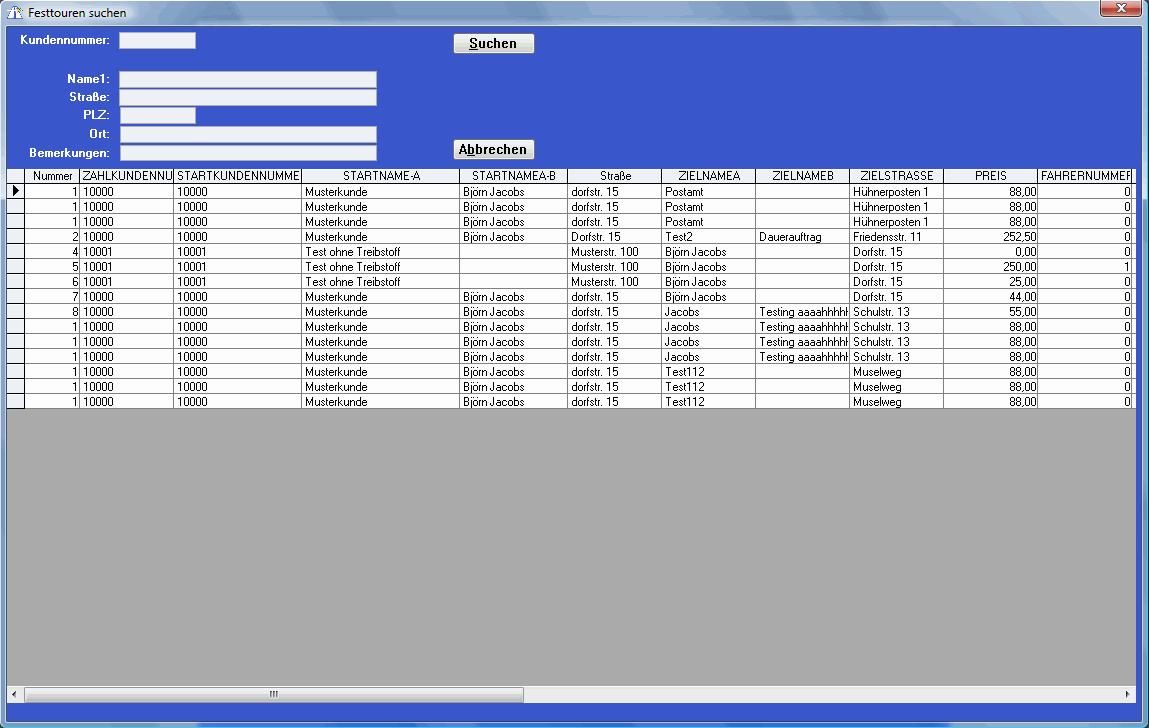
Task: Select the Straße input field
Action: pos(247,97)
